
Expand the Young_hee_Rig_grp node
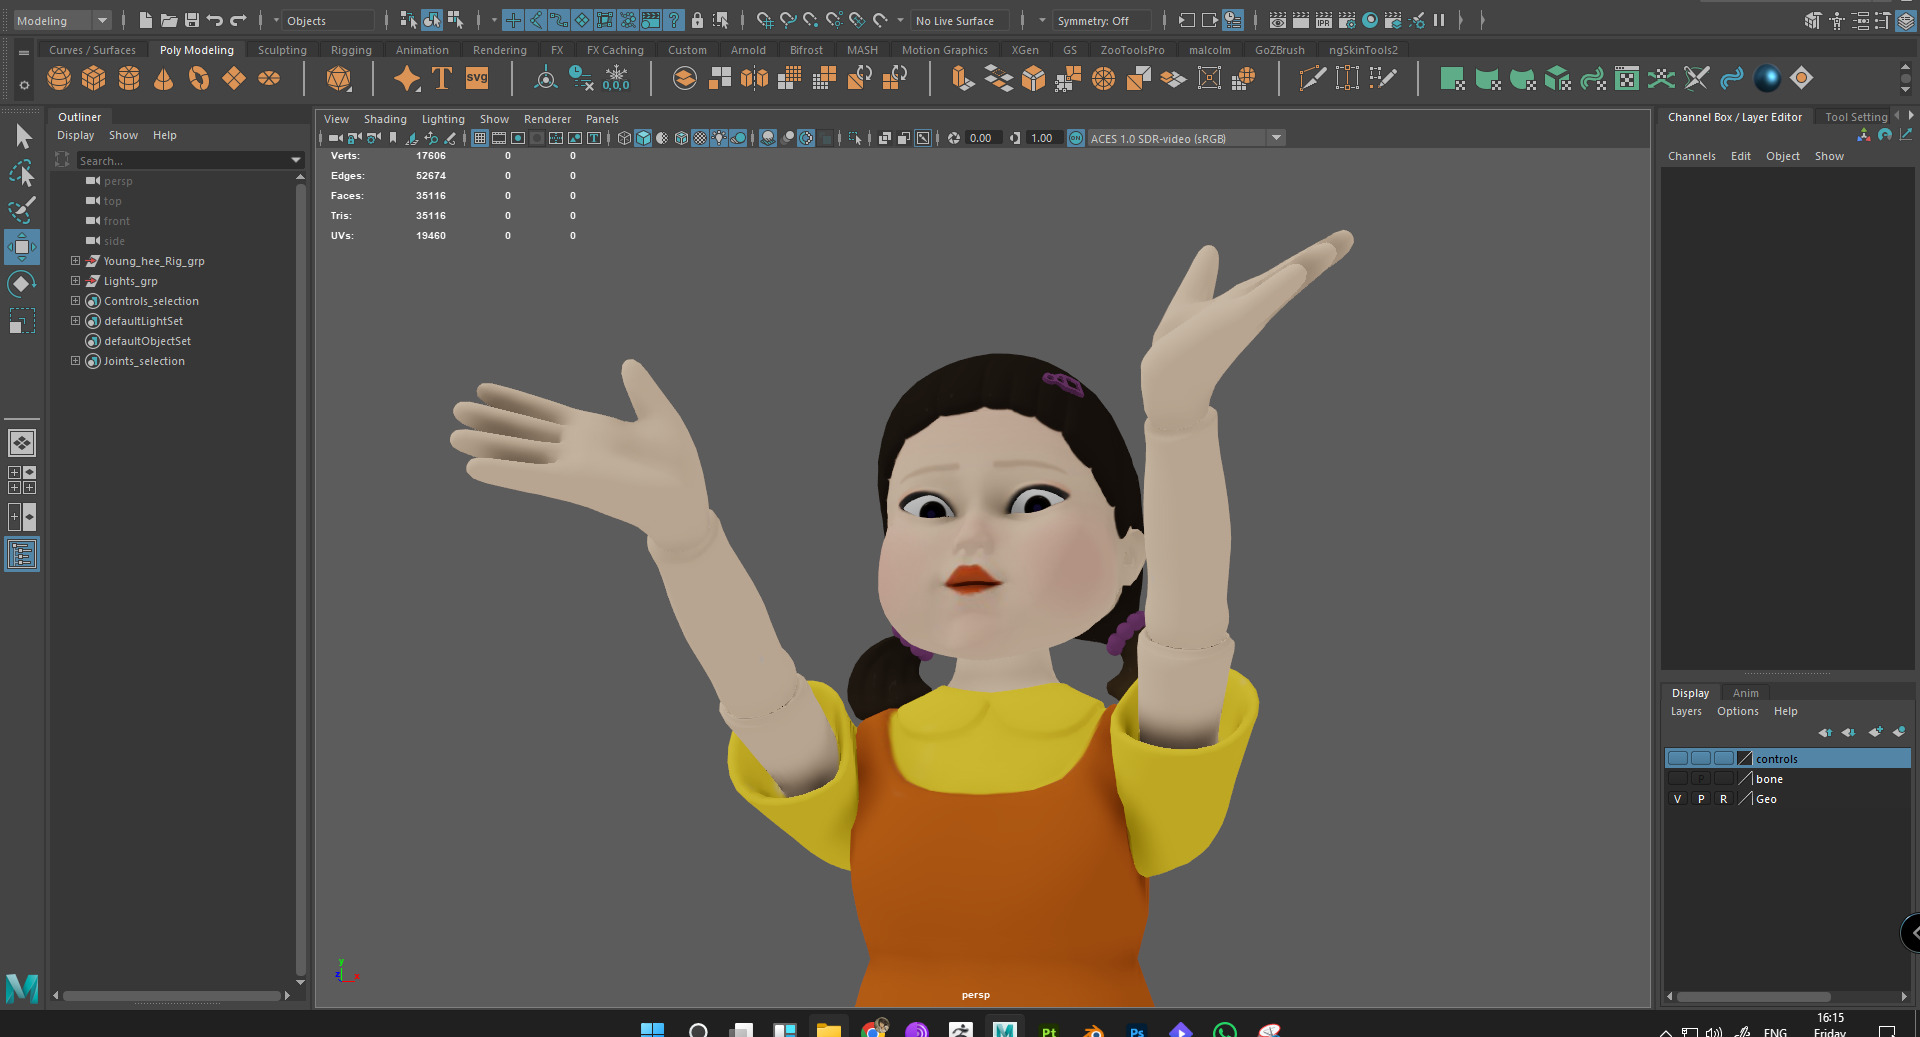pos(75,261)
